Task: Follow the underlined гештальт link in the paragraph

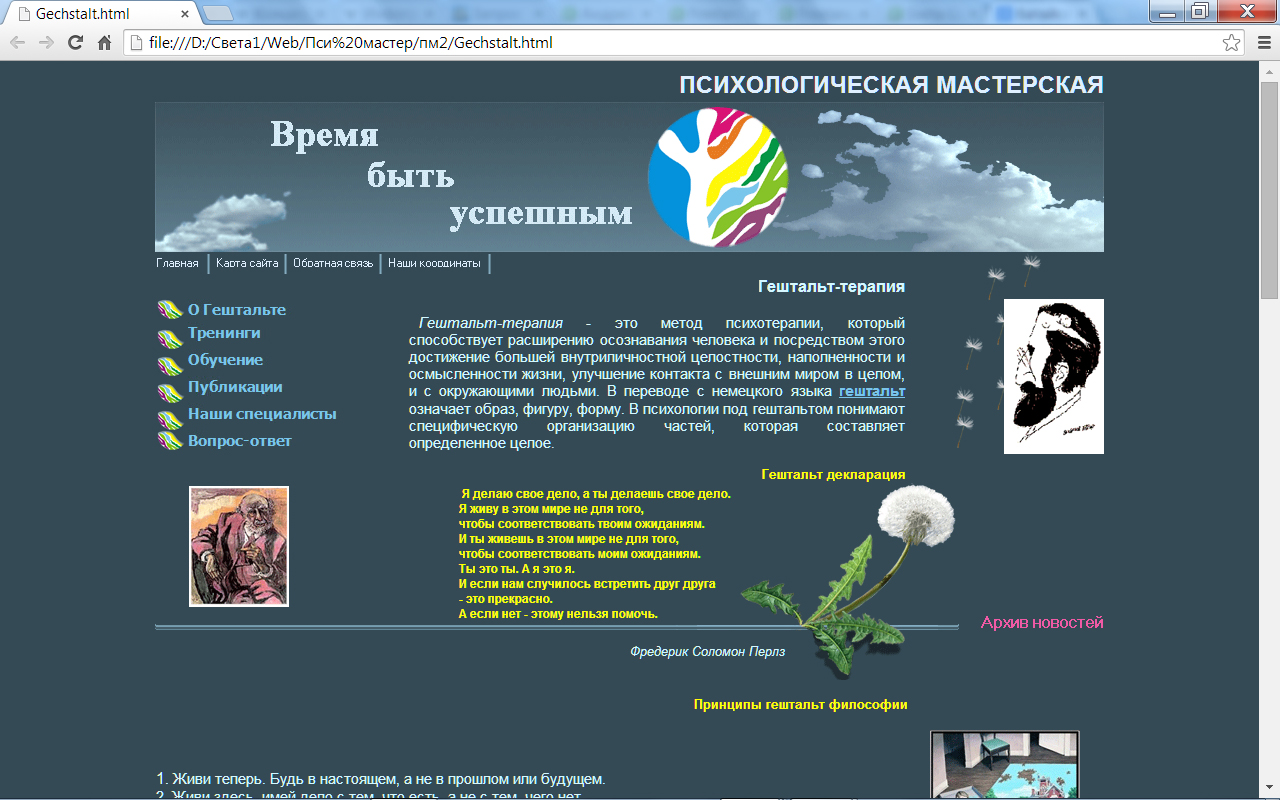Action: [872, 391]
